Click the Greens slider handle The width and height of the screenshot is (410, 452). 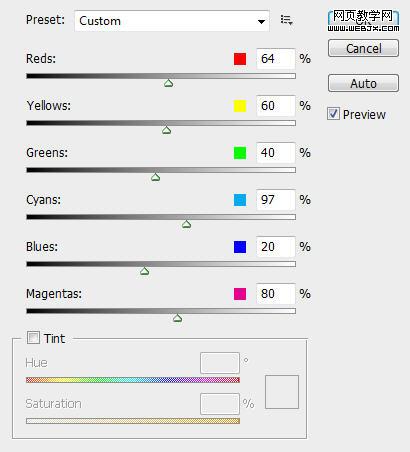[x=155, y=177]
